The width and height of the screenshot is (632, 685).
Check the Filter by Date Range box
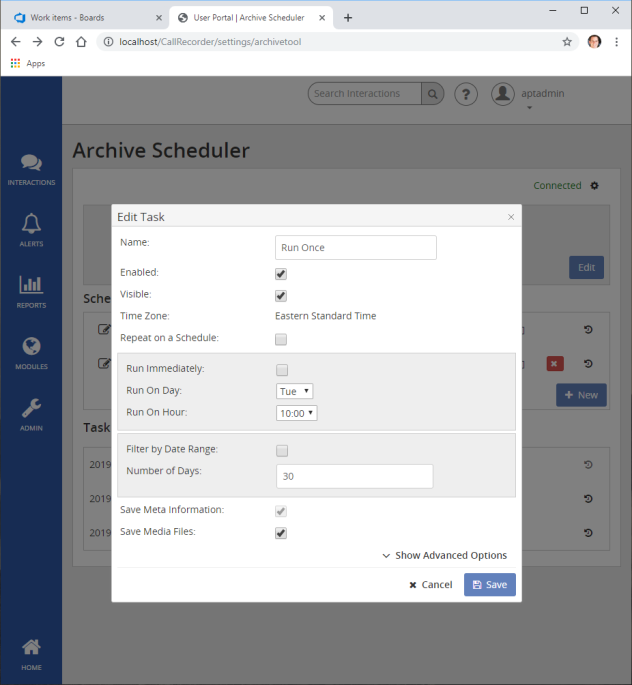[x=282, y=450]
